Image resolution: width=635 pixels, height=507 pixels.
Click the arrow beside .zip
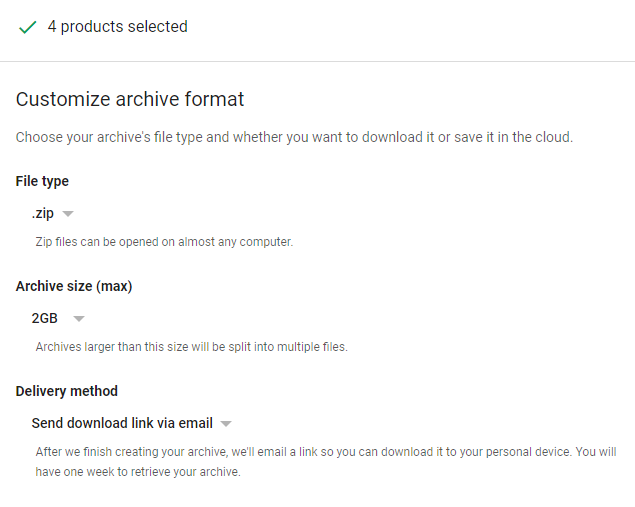pyautogui.click(x=68, y=214)
